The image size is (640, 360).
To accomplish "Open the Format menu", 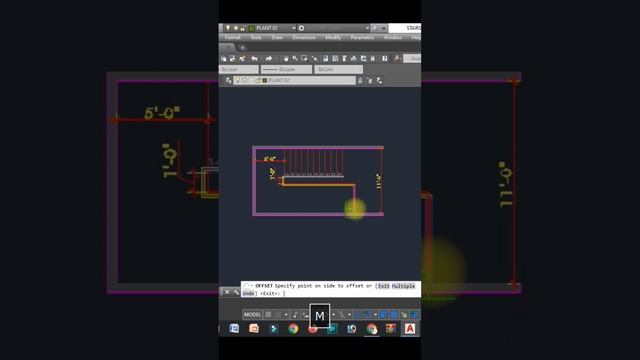I will tap(233, 38).
